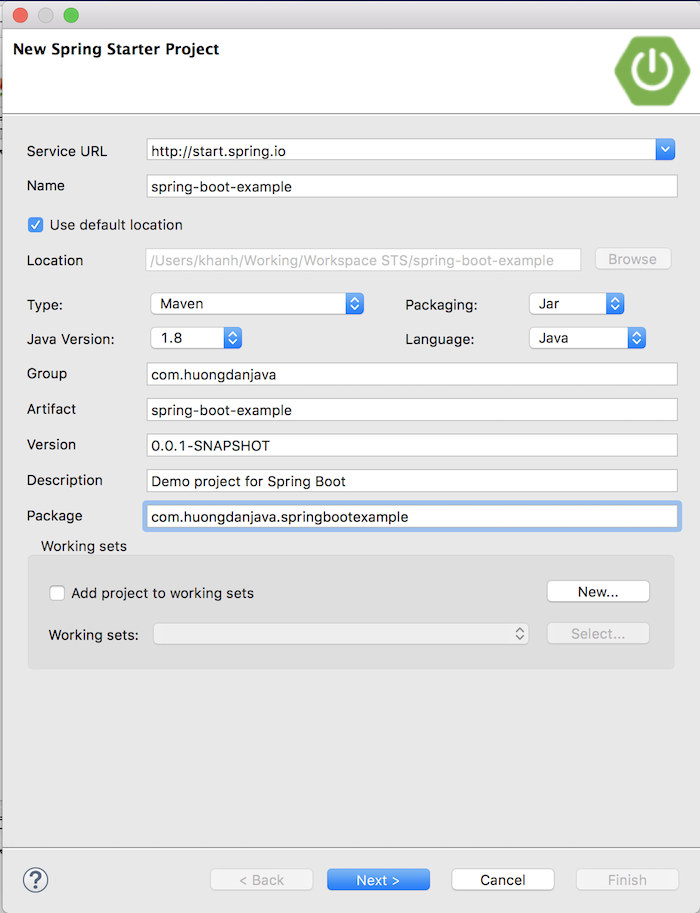Focus the Name input field

point(412,186)
